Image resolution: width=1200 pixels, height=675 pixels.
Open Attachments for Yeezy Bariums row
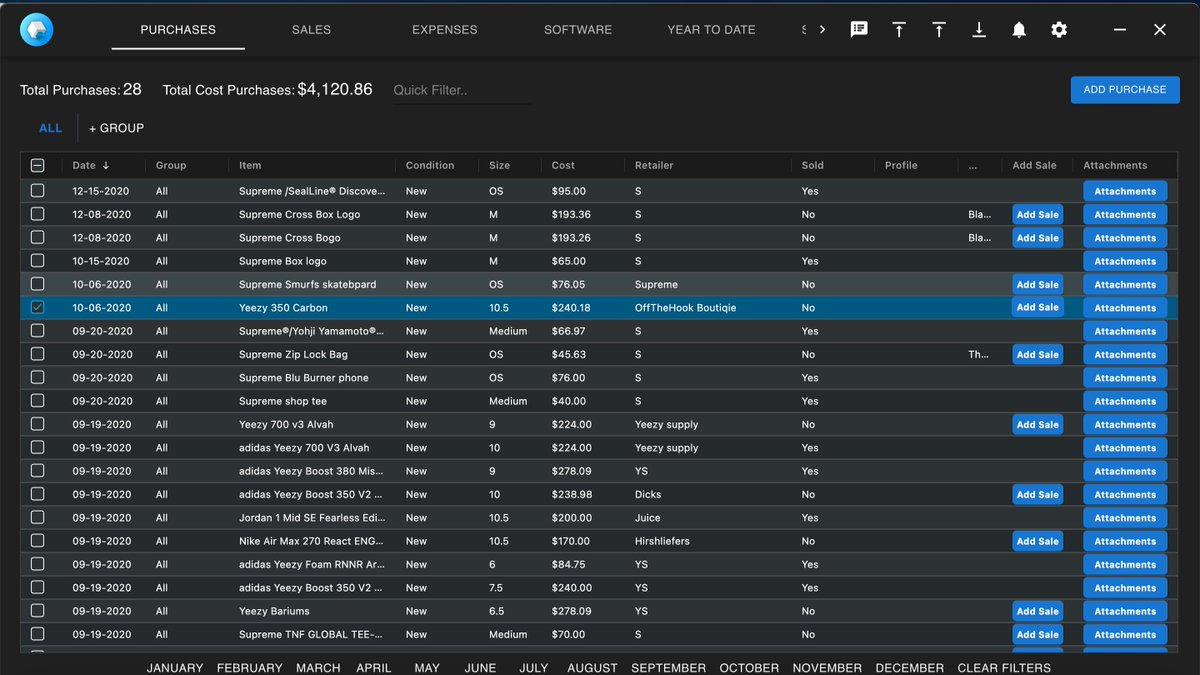[x=1125, y=611]
